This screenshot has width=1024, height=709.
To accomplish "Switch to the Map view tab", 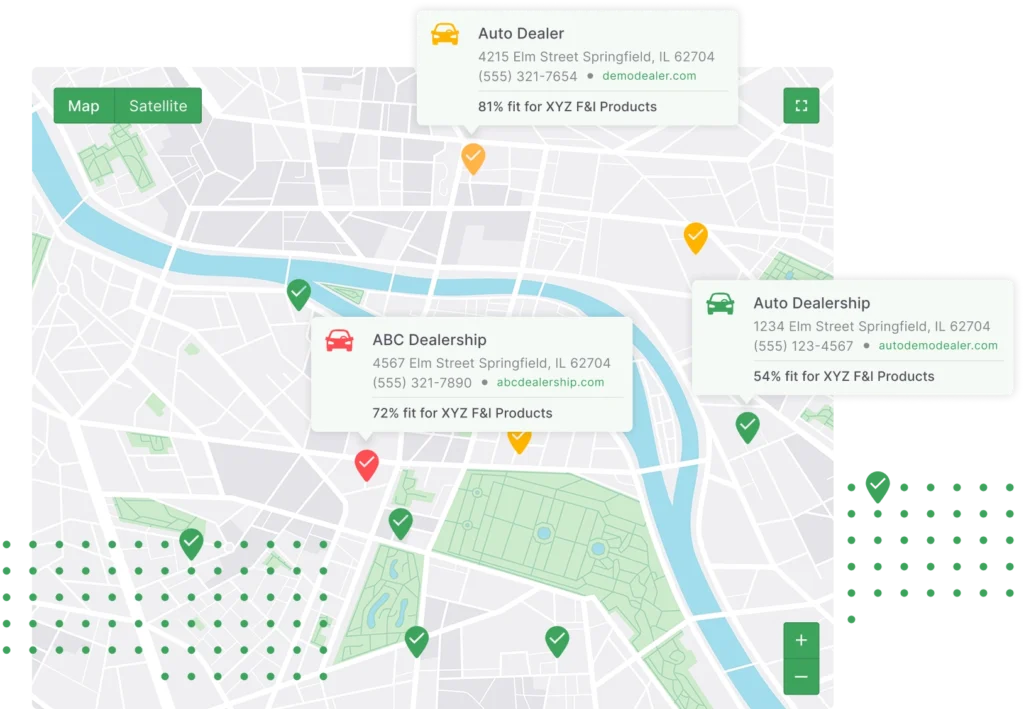I will [x=84, y=106].
